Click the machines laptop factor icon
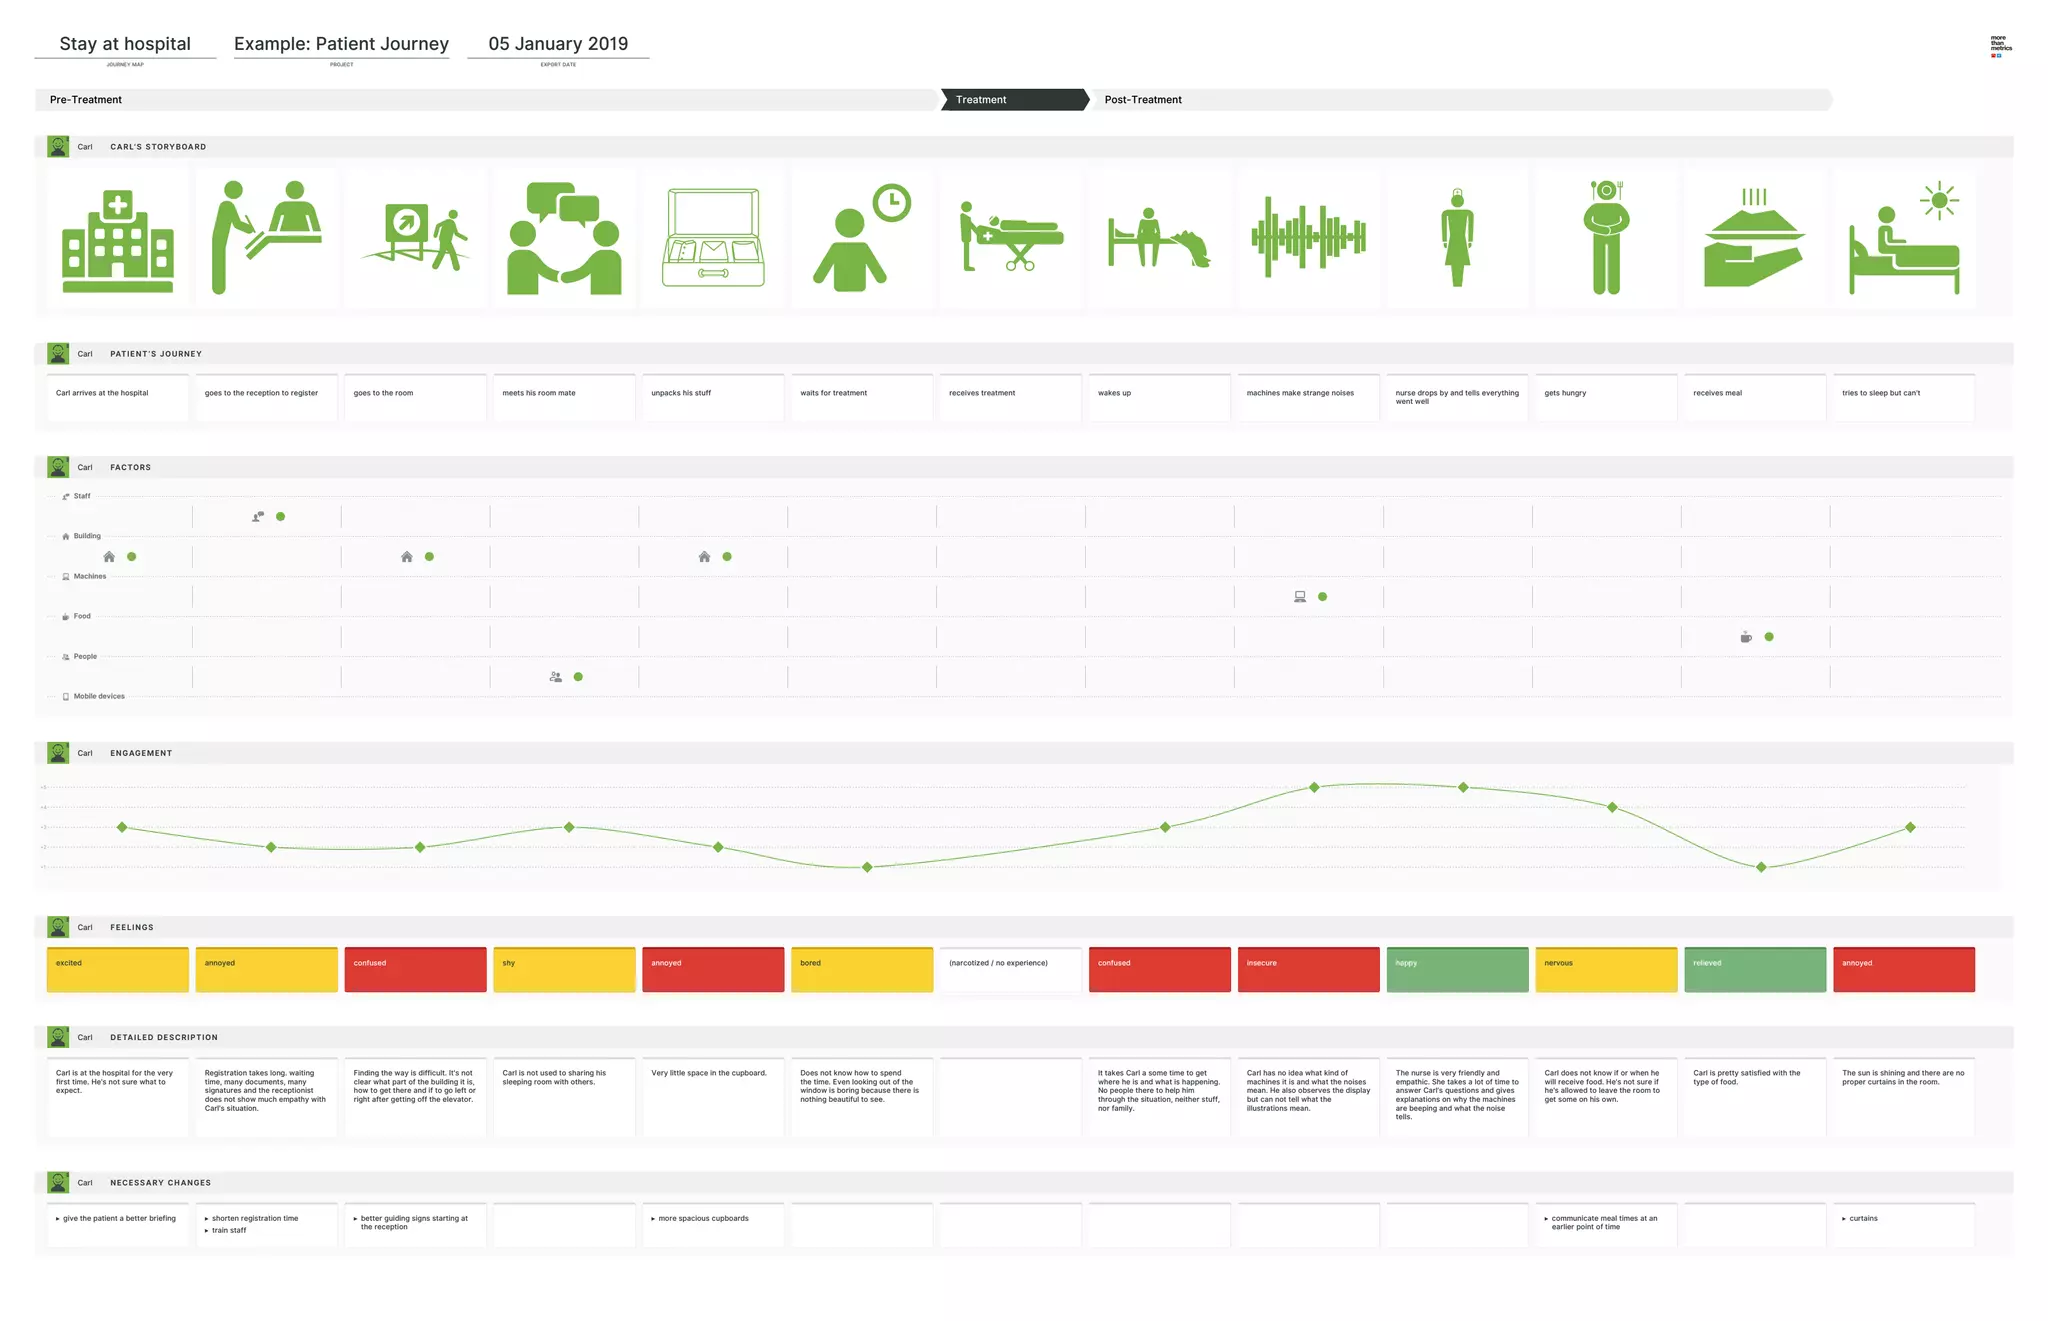Viewport: 2048px width, 1321px height. tap(1300, 597)
